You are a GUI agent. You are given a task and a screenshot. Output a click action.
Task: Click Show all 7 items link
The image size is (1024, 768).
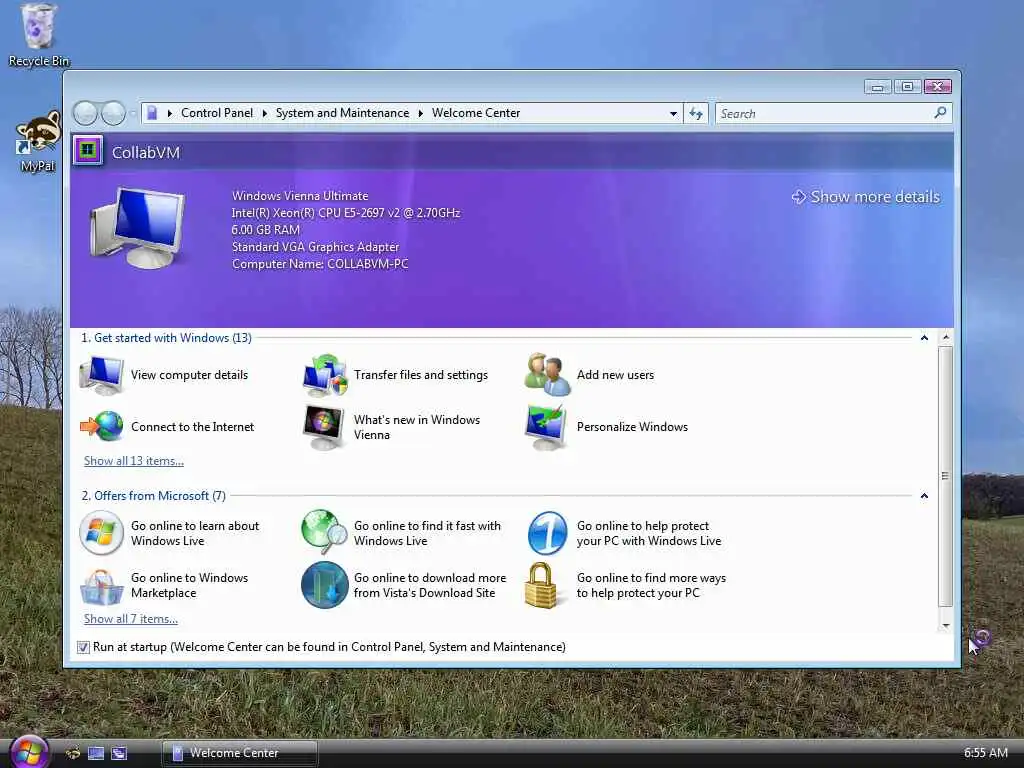click(x=131, y=618)
